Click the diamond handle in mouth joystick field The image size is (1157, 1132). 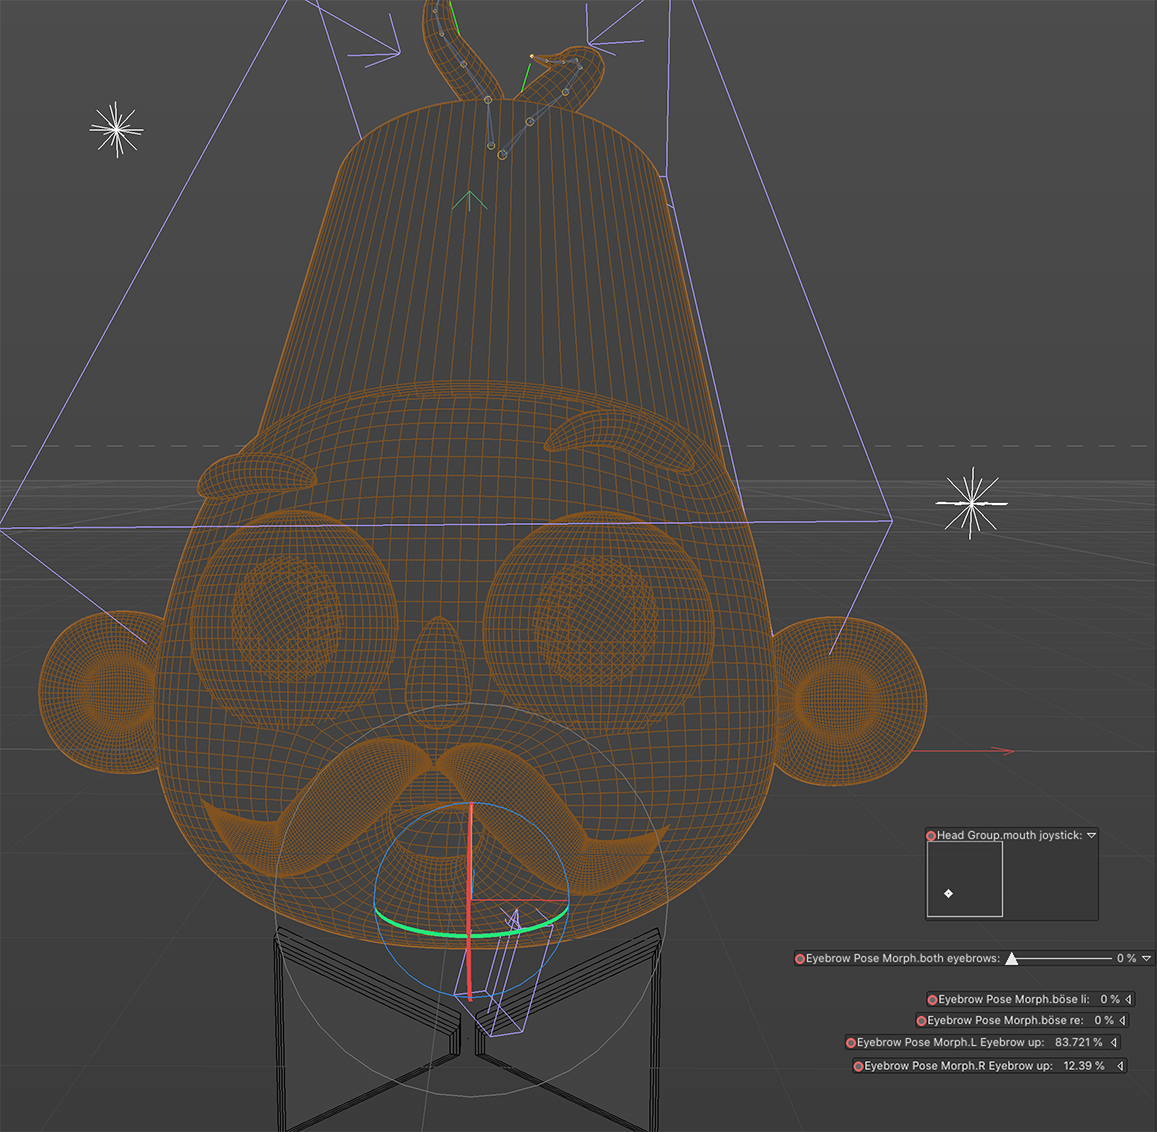[948, 894]
